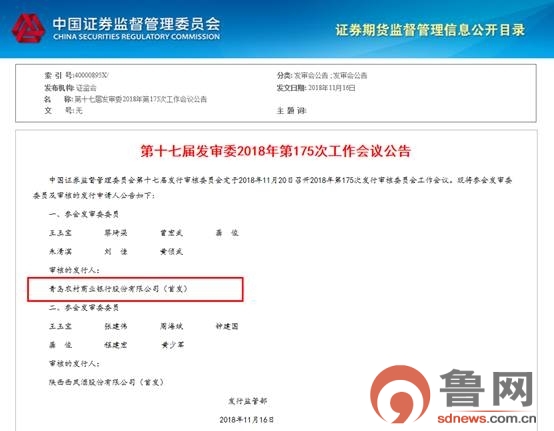The image size is (554, 431).
Task: Click the 发布机构 证监会 entry
Action: [x=70, y=87]
